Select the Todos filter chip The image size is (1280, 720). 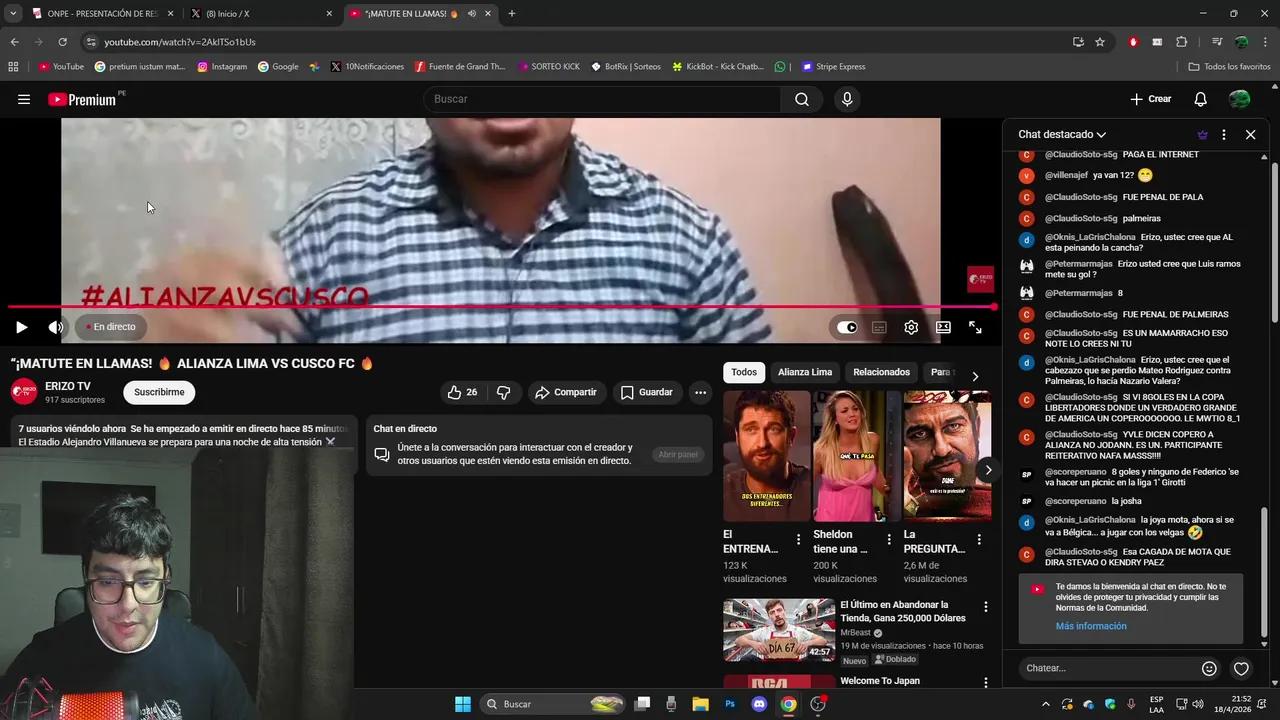click(x=744, y=372)
